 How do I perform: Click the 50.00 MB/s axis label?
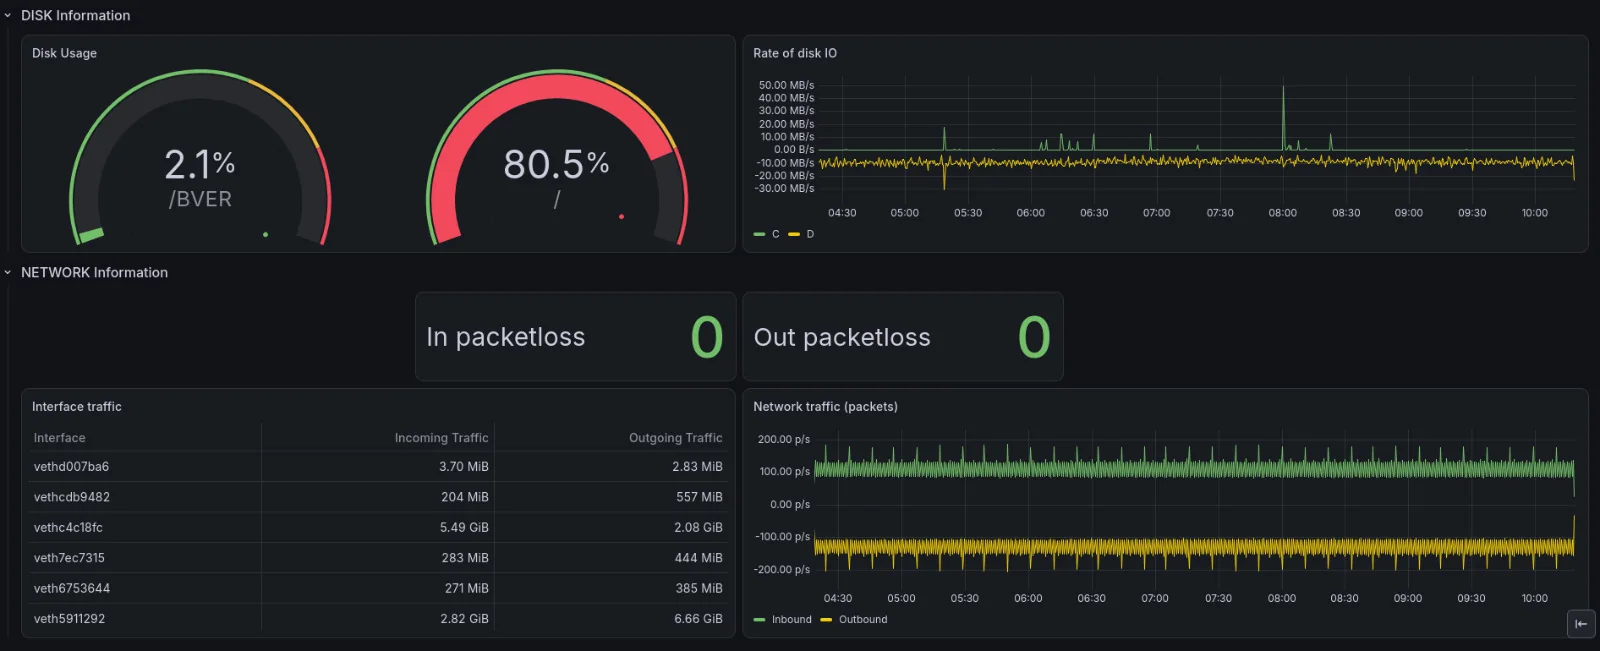[786, 85]
